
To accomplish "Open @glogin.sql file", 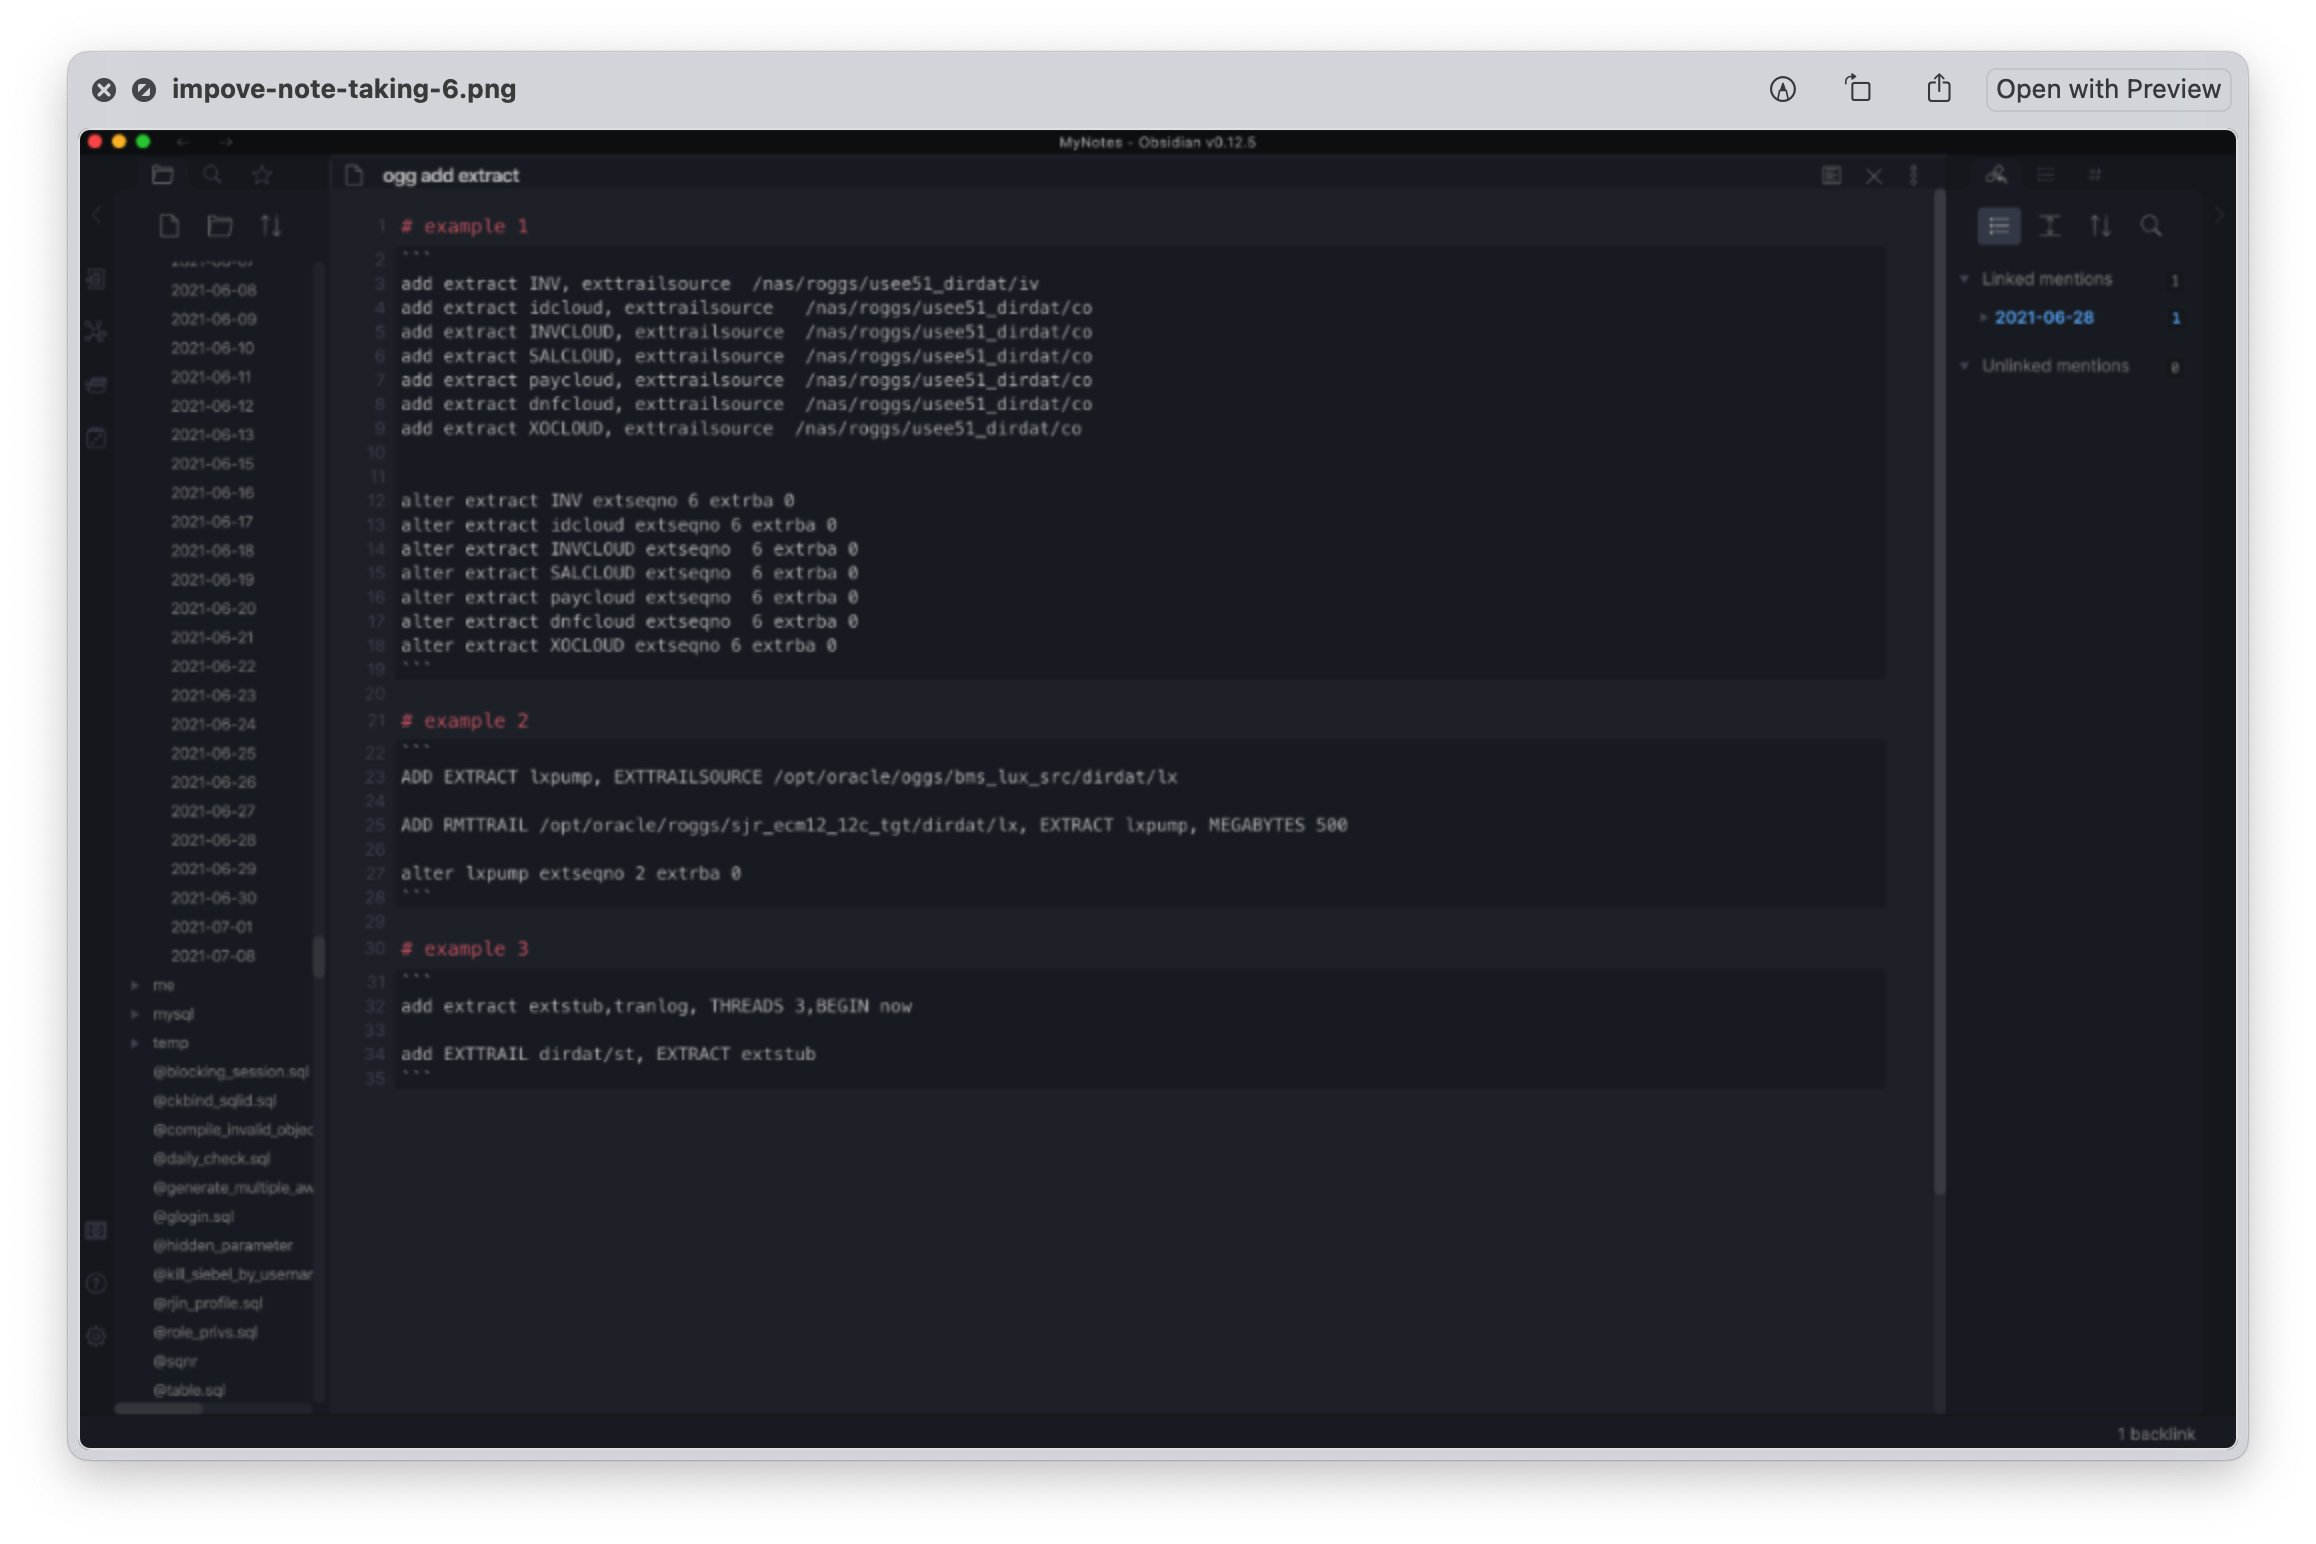I will click(x=193, y=1218).
